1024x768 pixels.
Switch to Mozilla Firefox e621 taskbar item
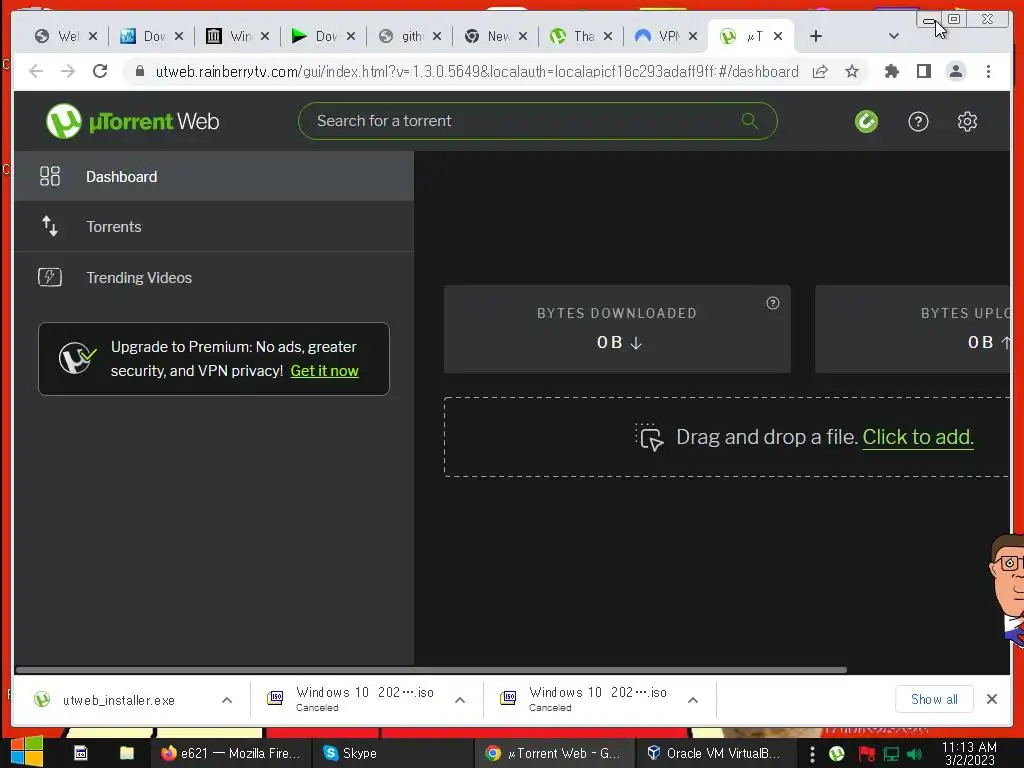230,753
